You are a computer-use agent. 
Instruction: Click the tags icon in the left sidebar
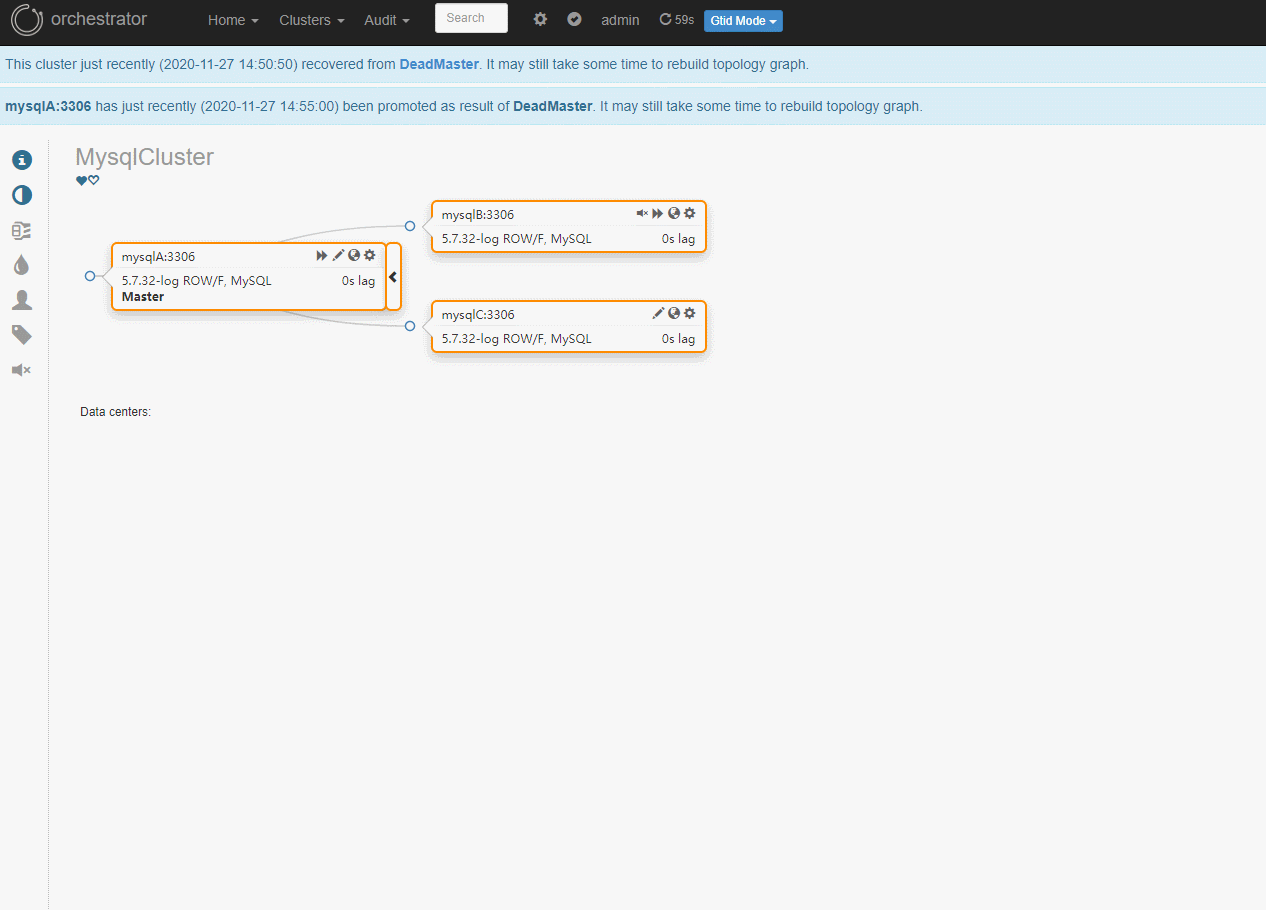[x=21, y=334]
